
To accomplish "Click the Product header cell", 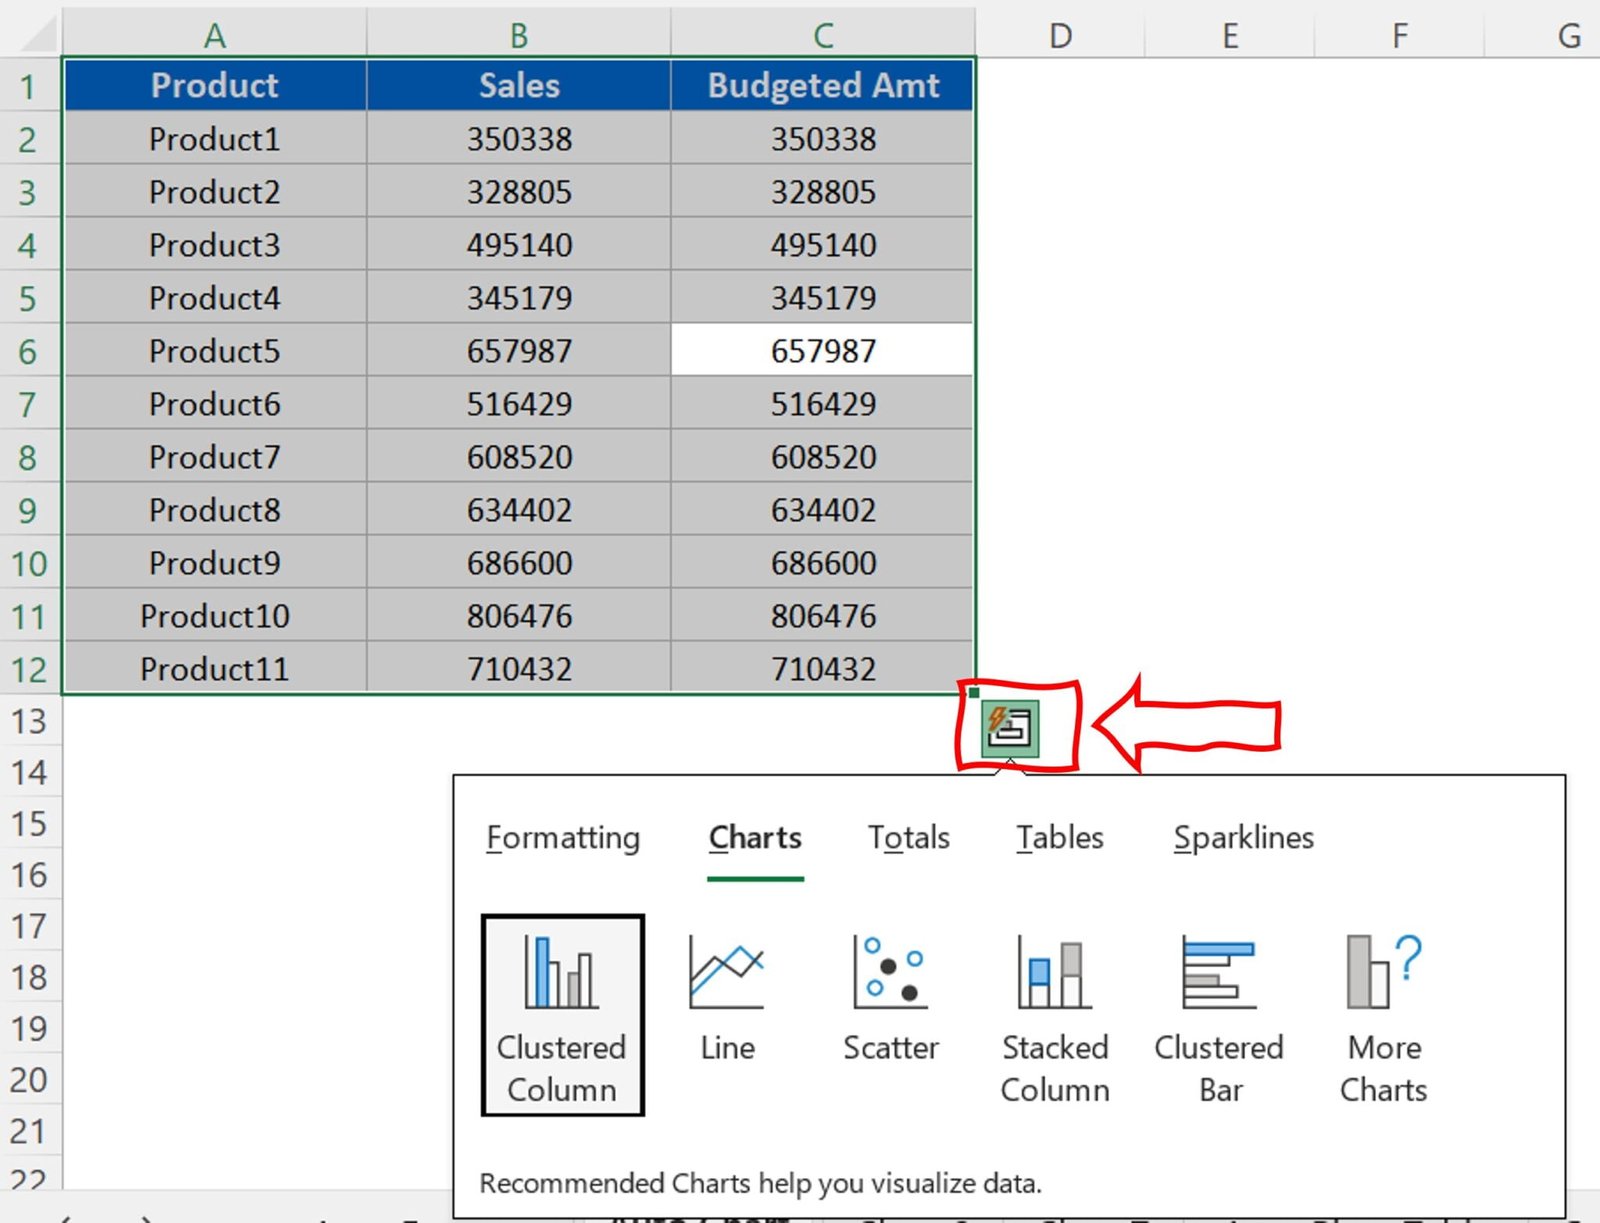I will pos(214,86).
